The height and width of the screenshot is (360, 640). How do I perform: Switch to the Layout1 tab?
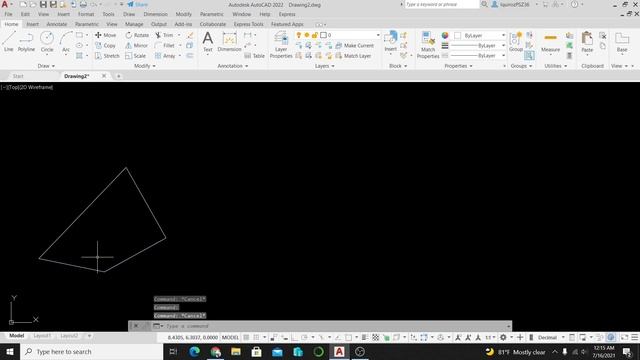(x=42, y=336)
